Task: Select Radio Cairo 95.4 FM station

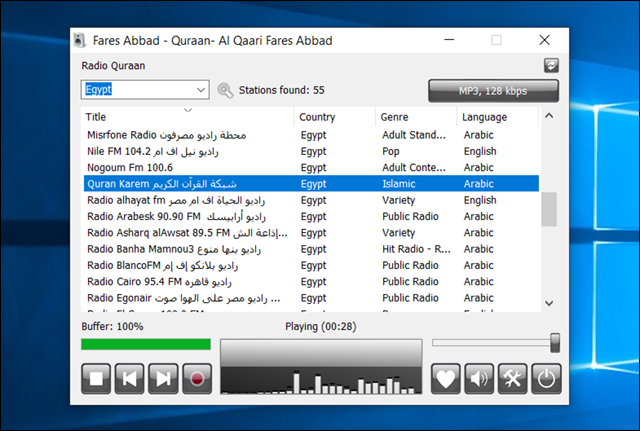Action: pyautogui.click(x=311, y=282)
